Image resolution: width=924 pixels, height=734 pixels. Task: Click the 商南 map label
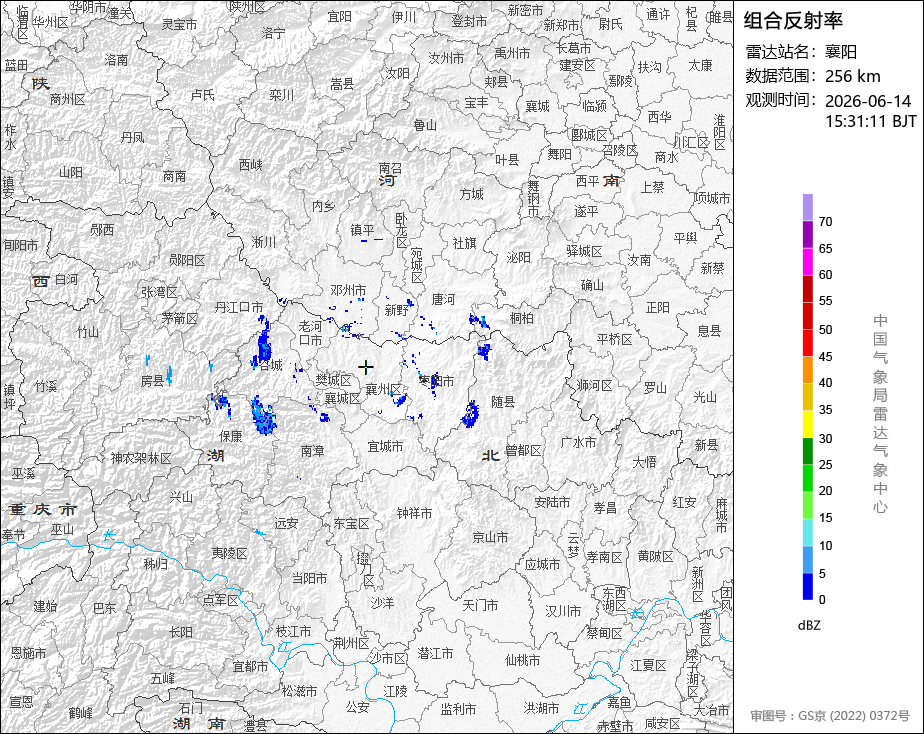tap(174, 176)
